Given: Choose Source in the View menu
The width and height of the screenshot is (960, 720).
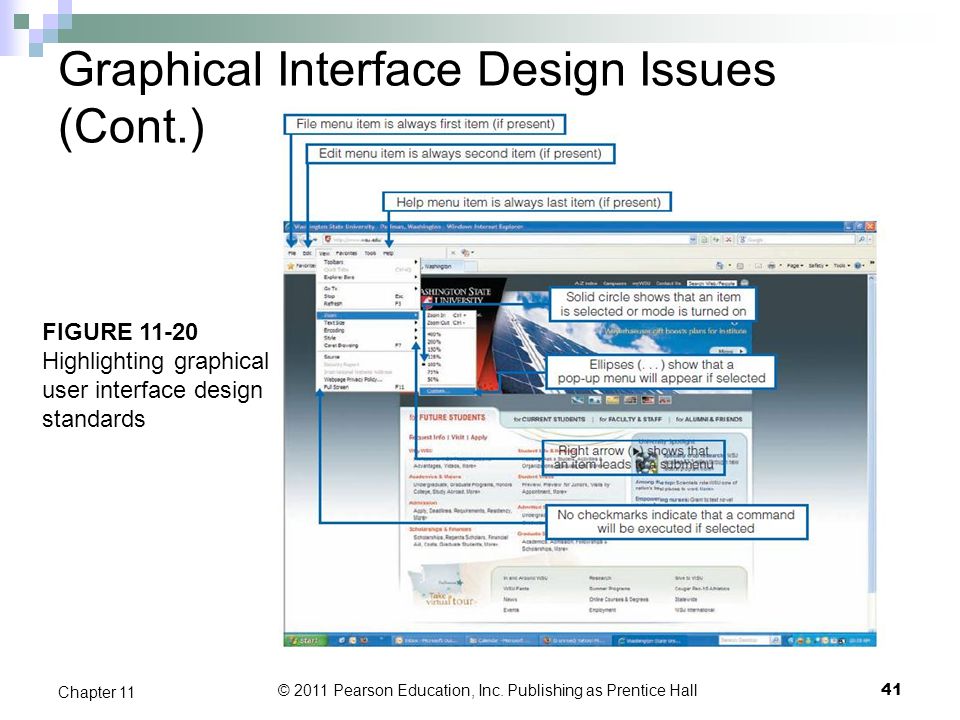Looking at the screenshot, I should coord(368,356).
